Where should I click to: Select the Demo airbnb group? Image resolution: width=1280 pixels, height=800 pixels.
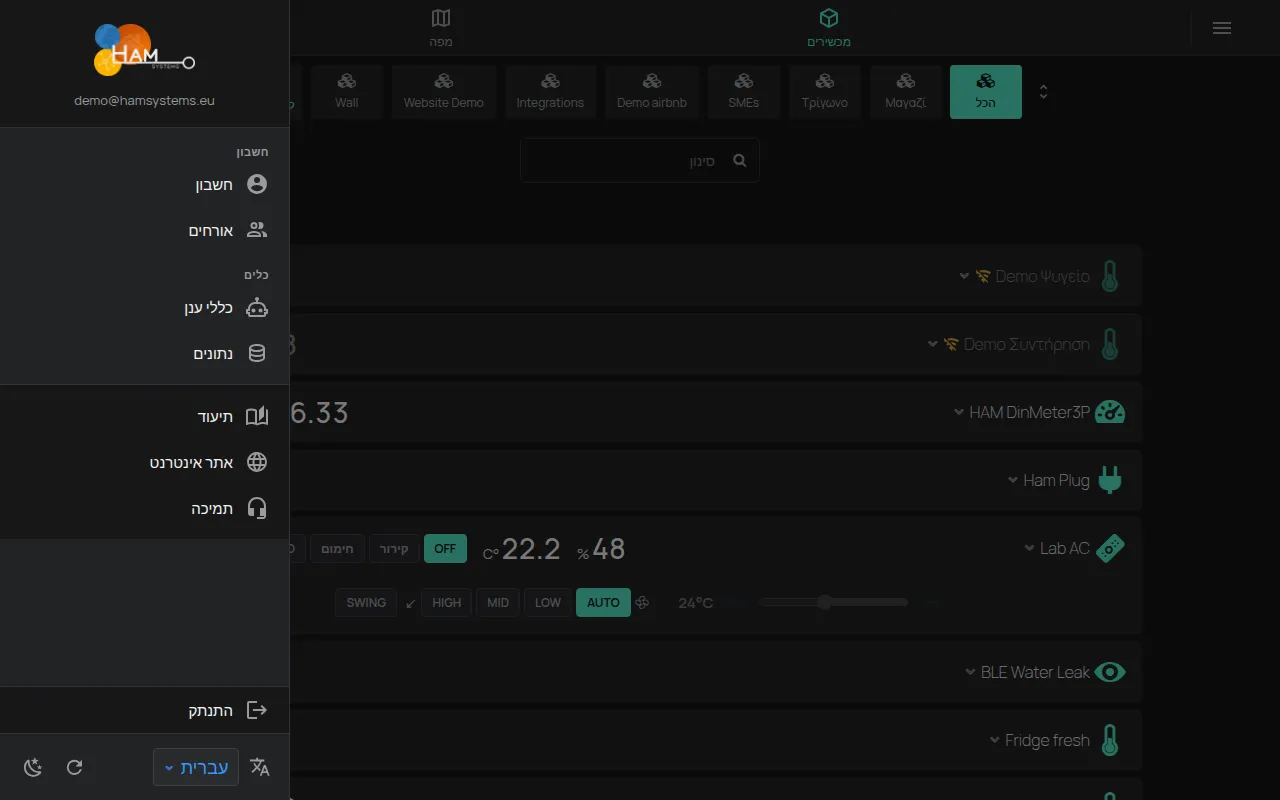(652, 92)
